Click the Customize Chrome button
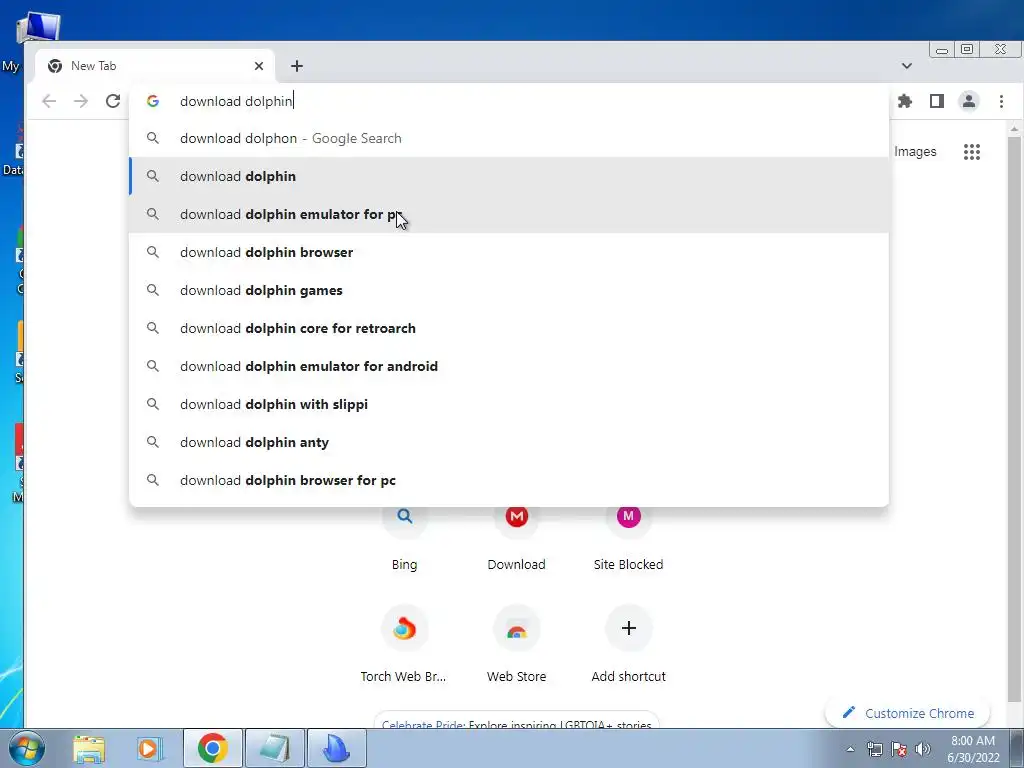 pyautogui.click(x=908, y=712)
